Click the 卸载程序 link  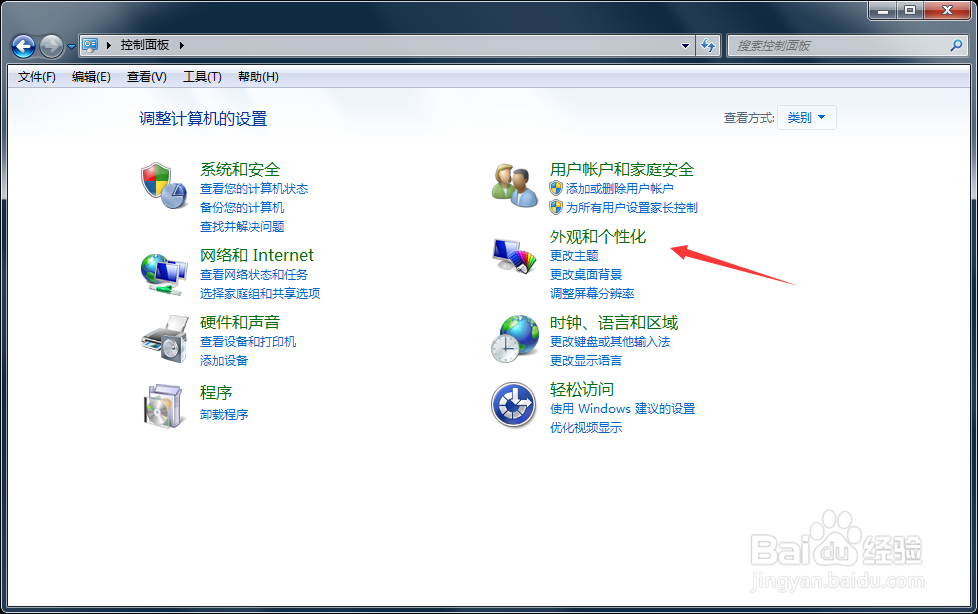226,413
